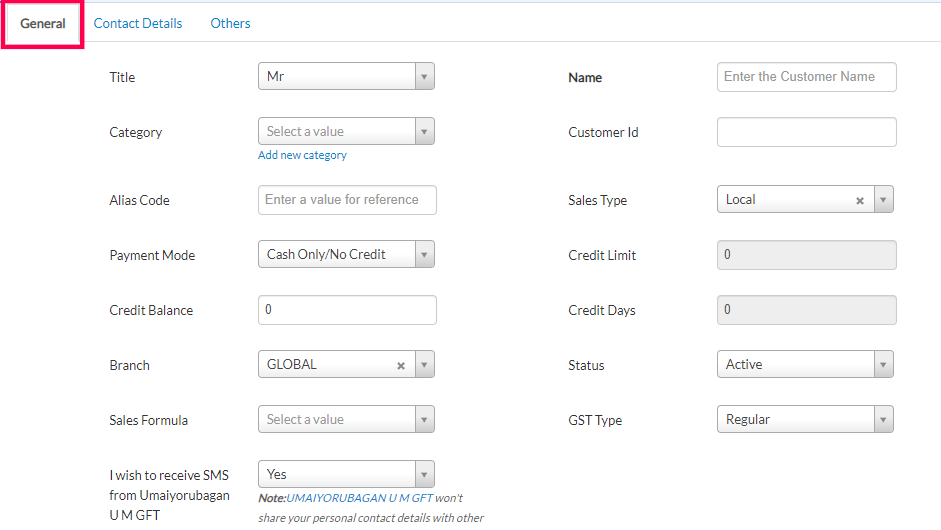The width and height of the screenshot is (941, 530).
Task: Click the Customer Id text box
Action: [x=806, y=132]
